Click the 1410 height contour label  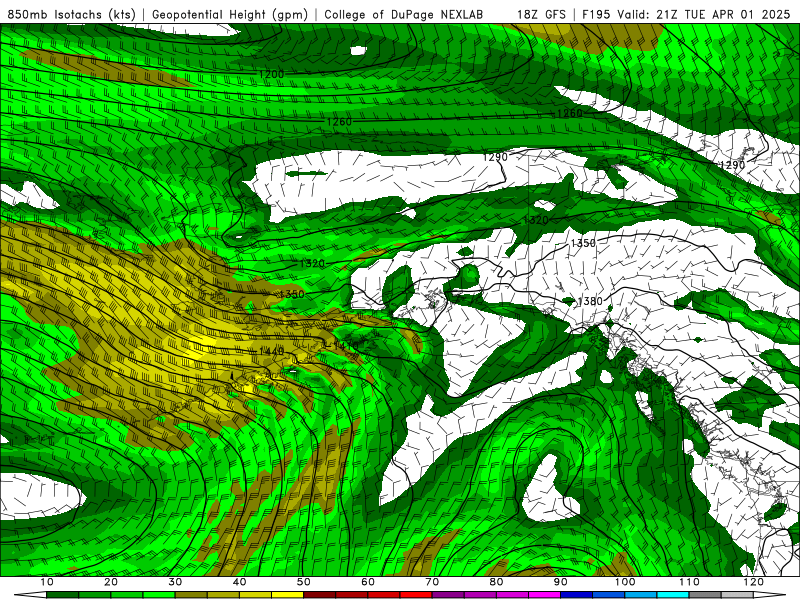click(345, 345)
